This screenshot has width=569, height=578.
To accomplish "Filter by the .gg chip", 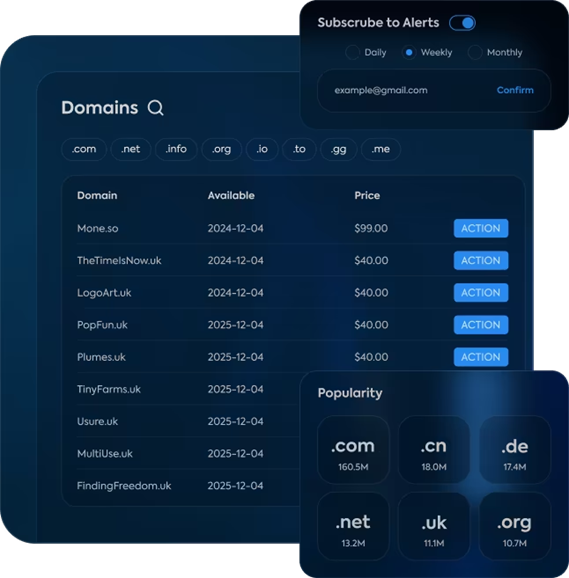I will (339, 149).
